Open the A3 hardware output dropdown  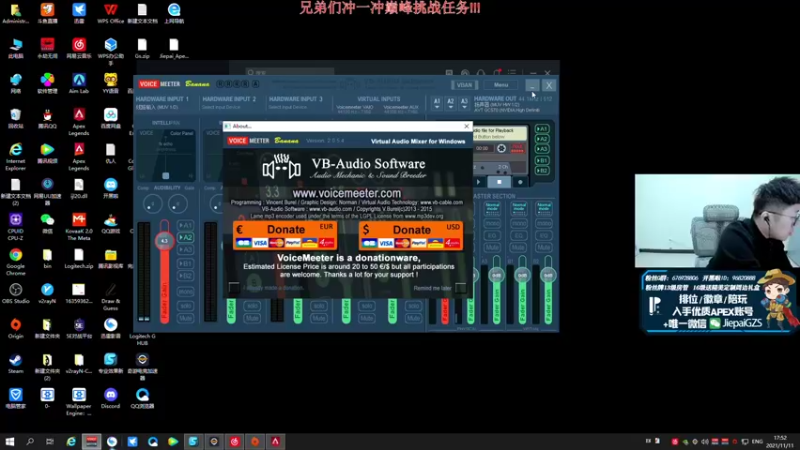[464, 104]
